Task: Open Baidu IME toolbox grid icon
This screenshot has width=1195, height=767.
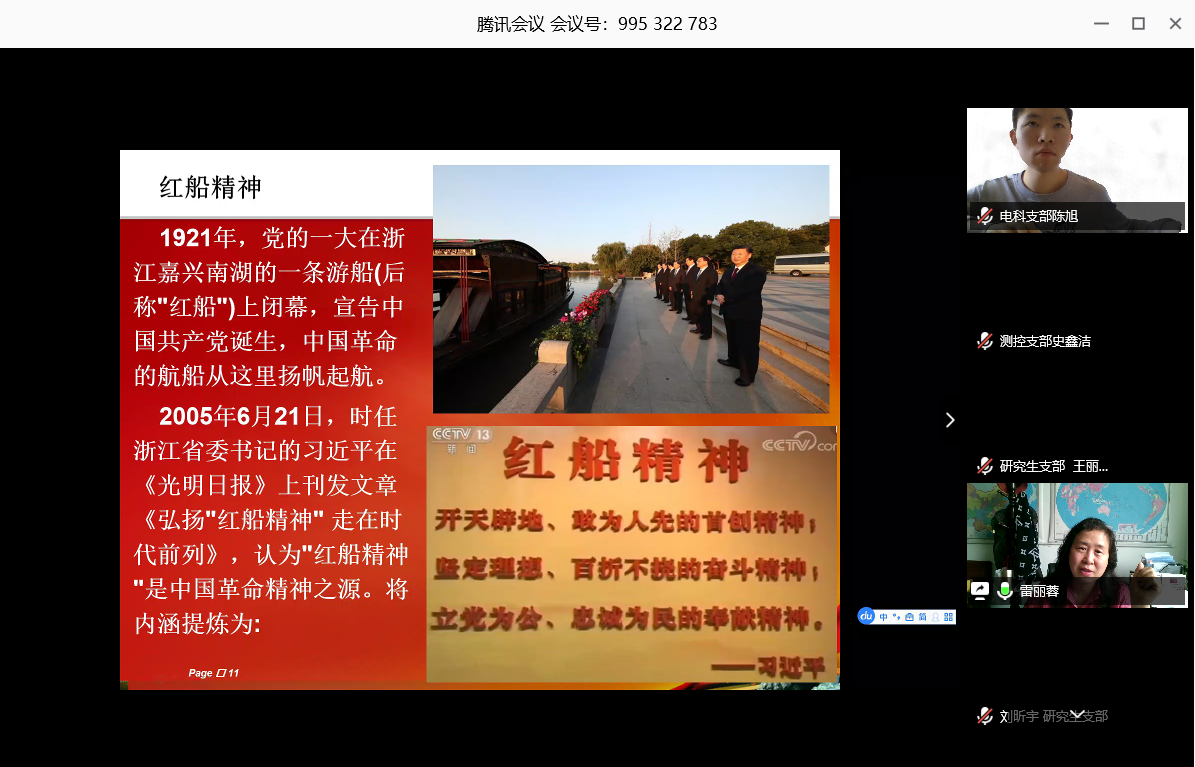Action: pos(948,617)
